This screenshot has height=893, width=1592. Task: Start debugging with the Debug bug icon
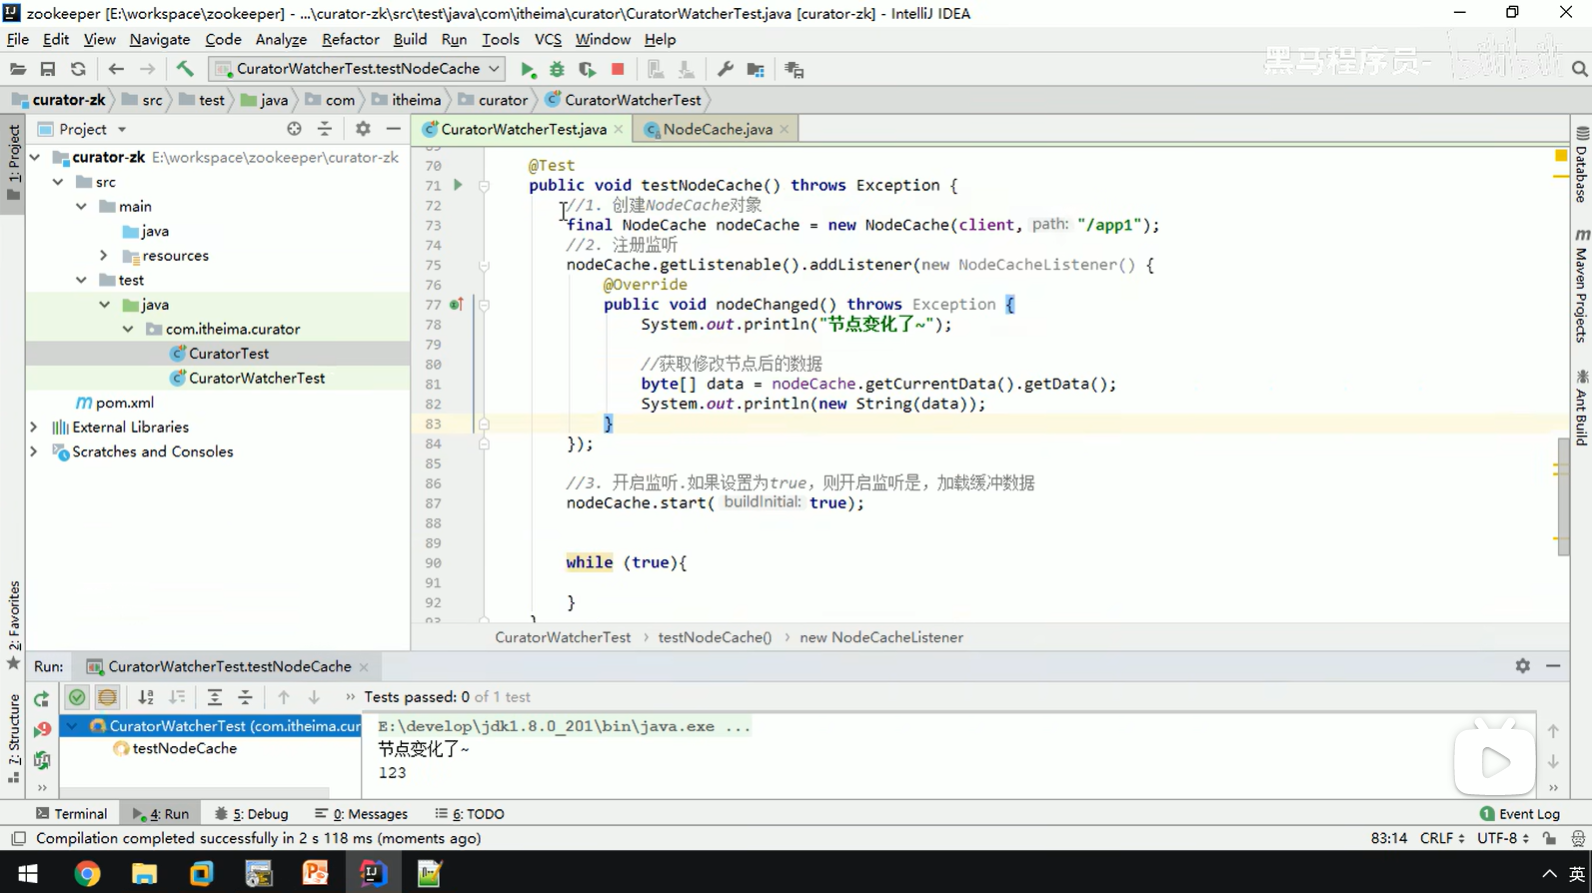(557, 69)
